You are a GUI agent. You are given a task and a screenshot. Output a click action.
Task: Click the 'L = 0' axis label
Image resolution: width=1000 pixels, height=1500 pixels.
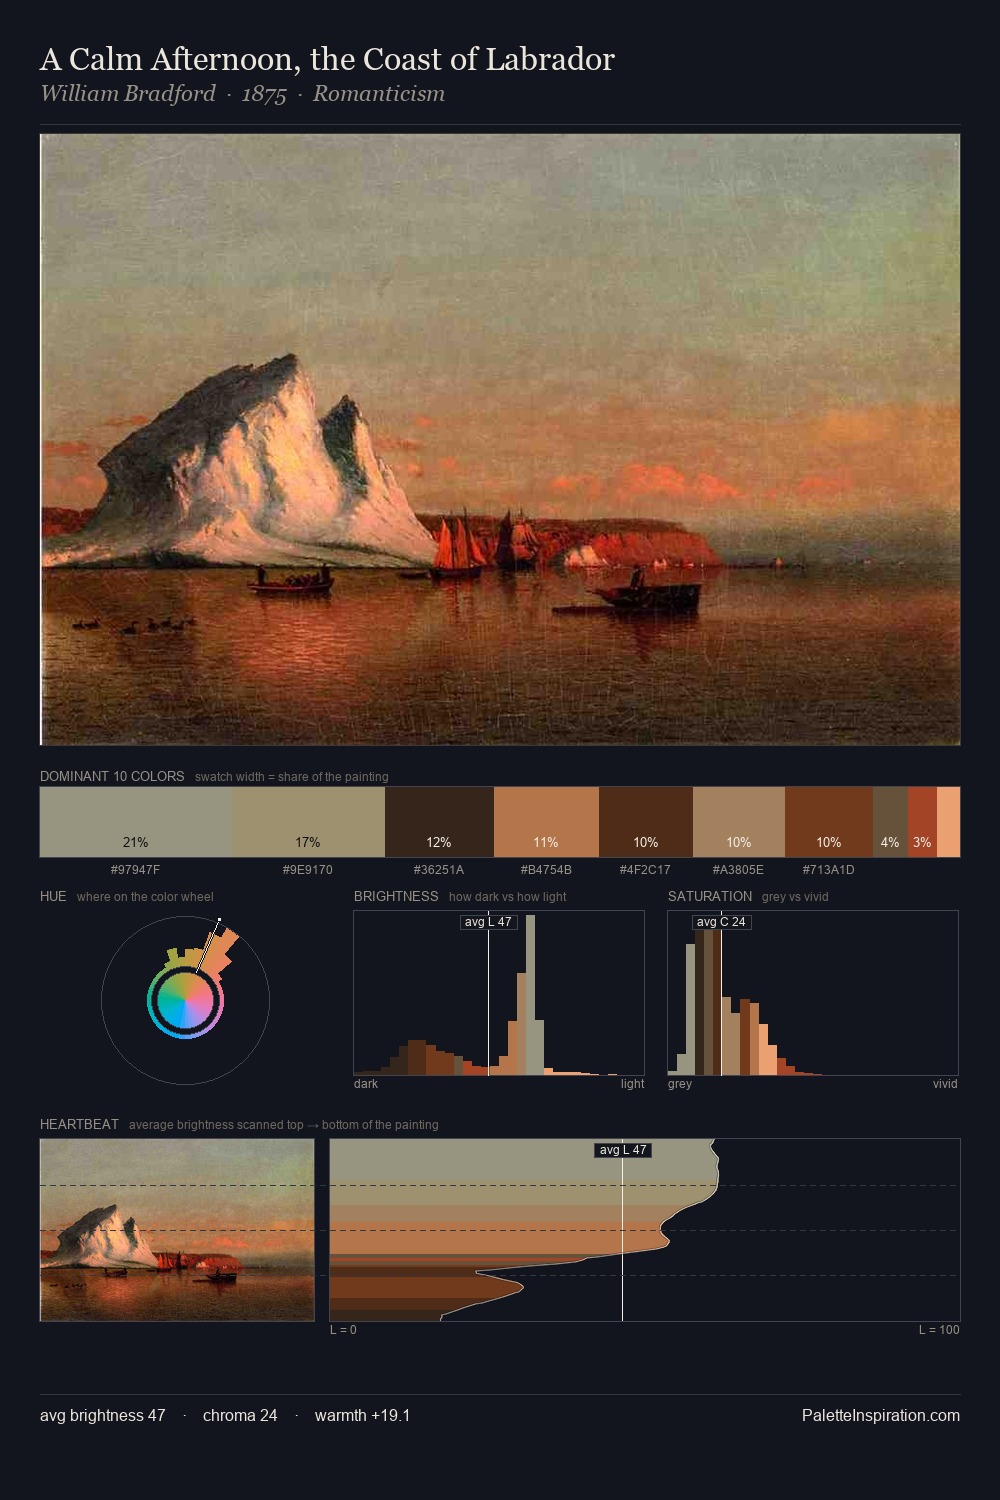[343, 1330]
